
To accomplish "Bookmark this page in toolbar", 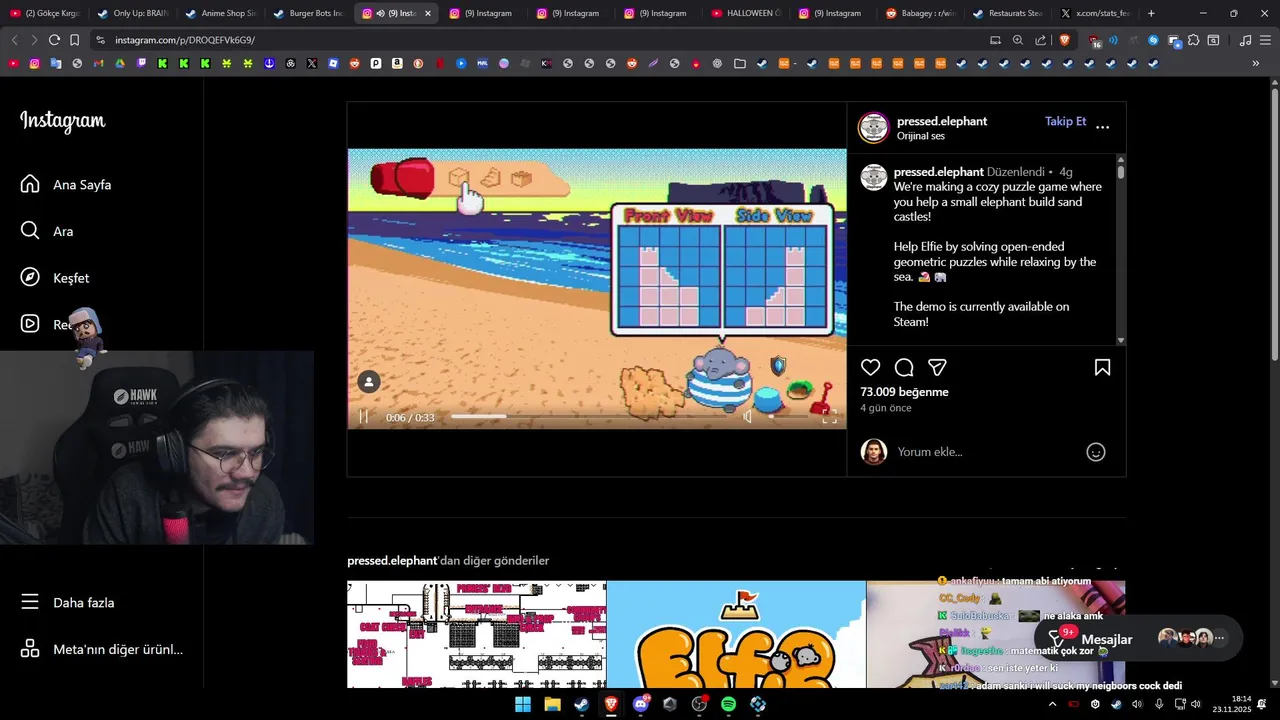I will point(74,40).
